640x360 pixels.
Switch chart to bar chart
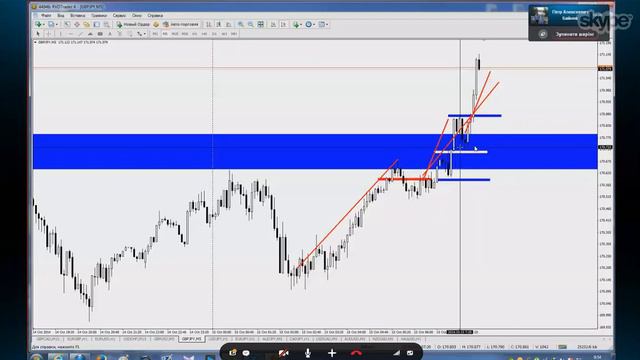tap(209, 24)
